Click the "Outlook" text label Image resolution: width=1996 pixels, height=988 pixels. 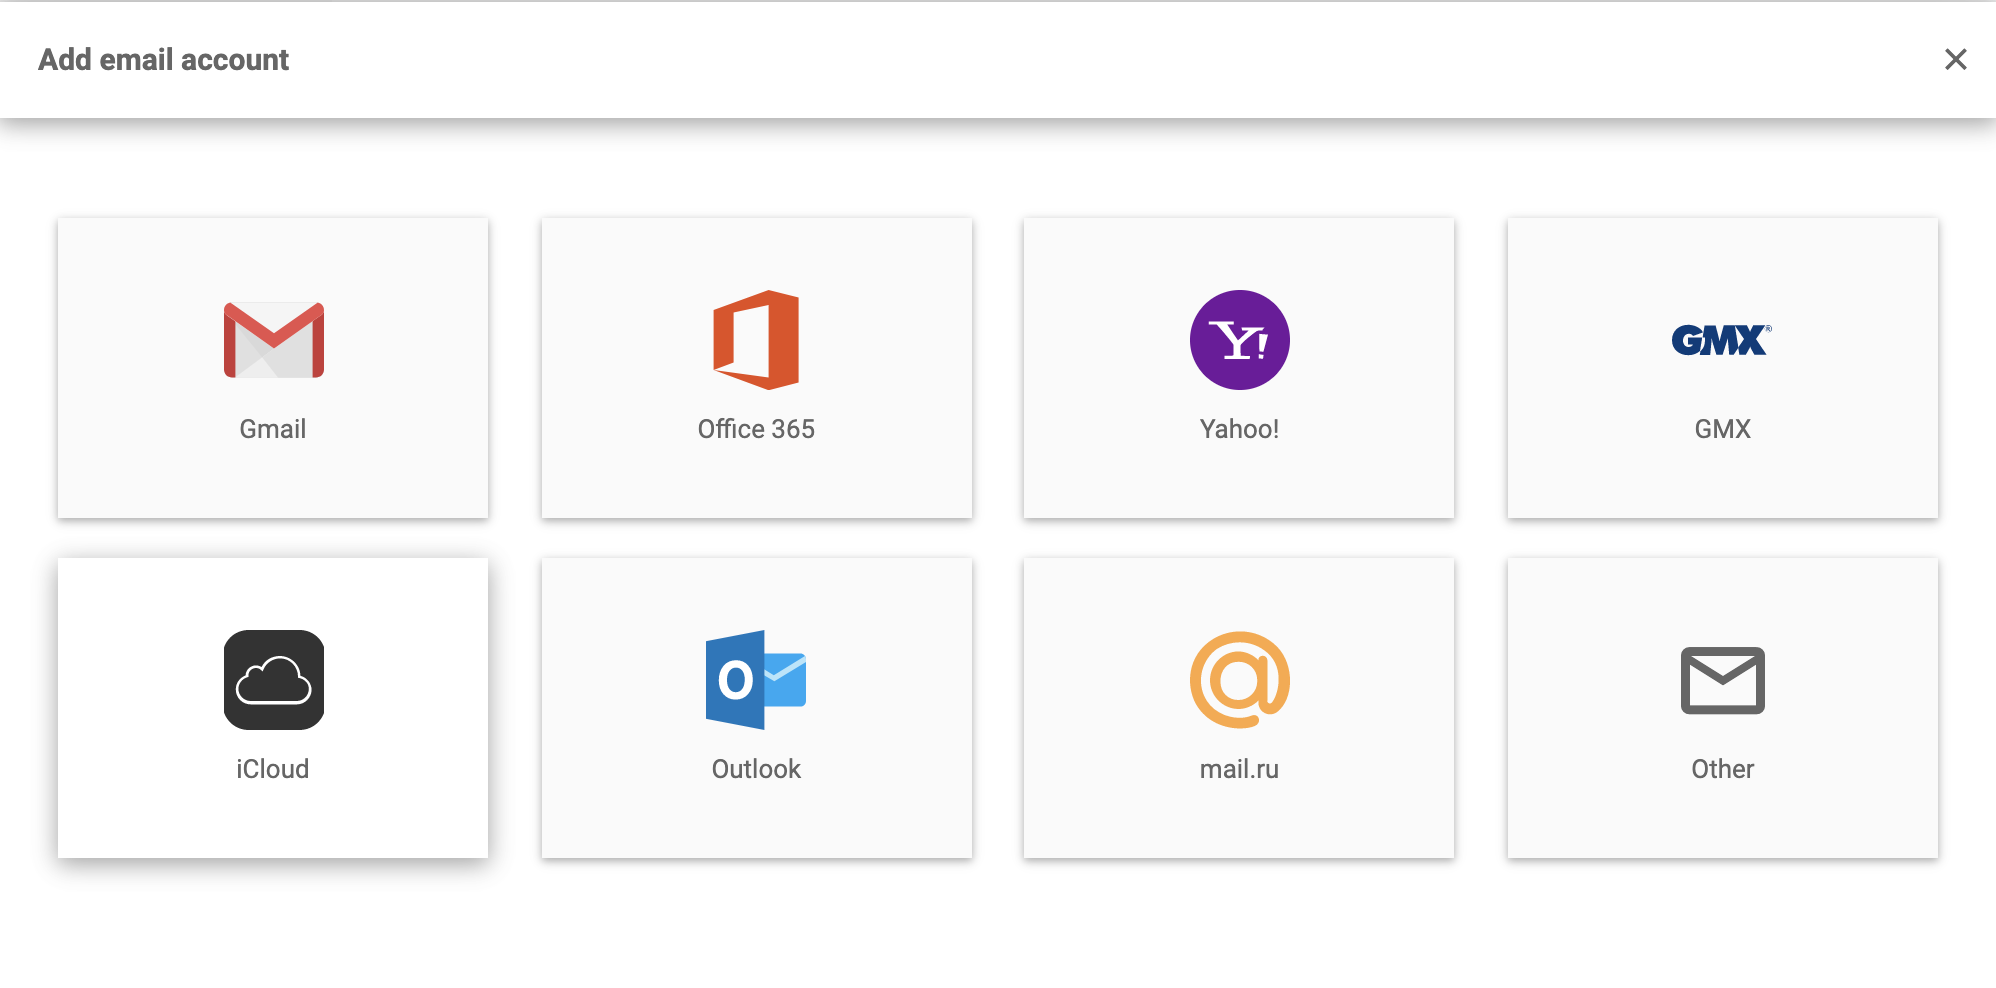tap(756, 769)
